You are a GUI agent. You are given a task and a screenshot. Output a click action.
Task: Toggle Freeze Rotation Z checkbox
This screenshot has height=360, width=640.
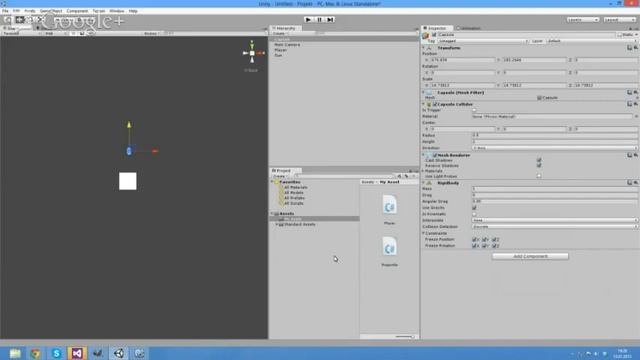[494, 246]
